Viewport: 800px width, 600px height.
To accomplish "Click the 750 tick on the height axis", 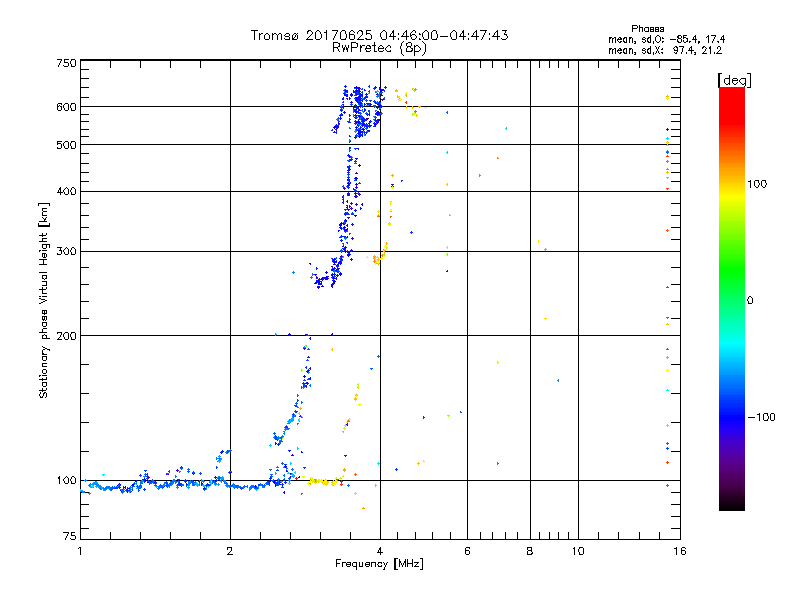I will pos(66,63).
